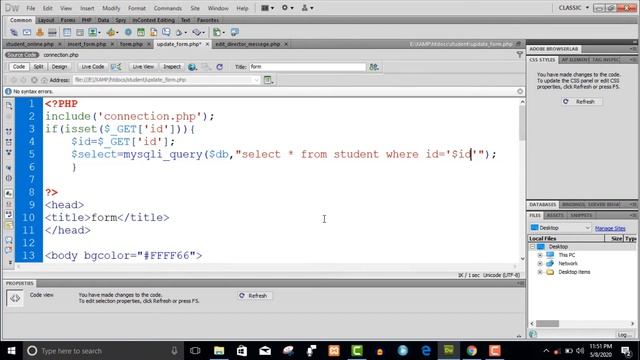
Task: Click the document Title input field
Action: 307,67
